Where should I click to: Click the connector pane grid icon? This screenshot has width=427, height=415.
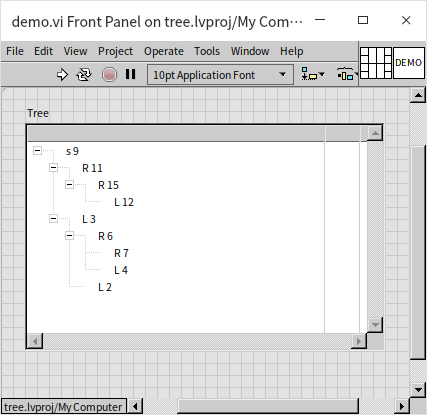[x=376, y=63]
